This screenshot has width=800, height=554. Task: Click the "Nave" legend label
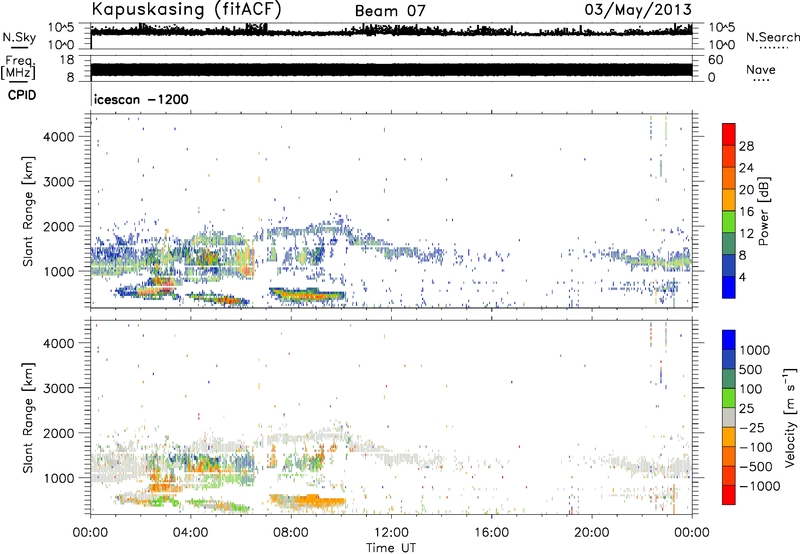[761, 70]
